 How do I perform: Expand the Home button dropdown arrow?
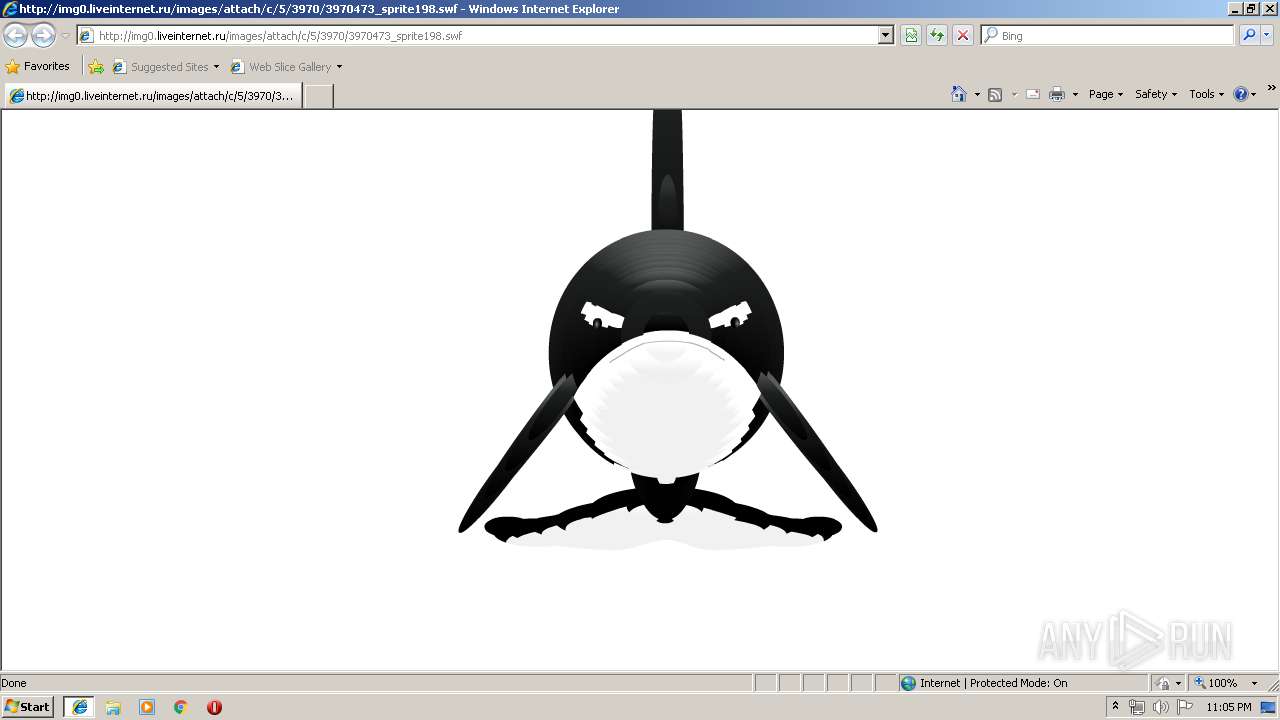(977, 94)
